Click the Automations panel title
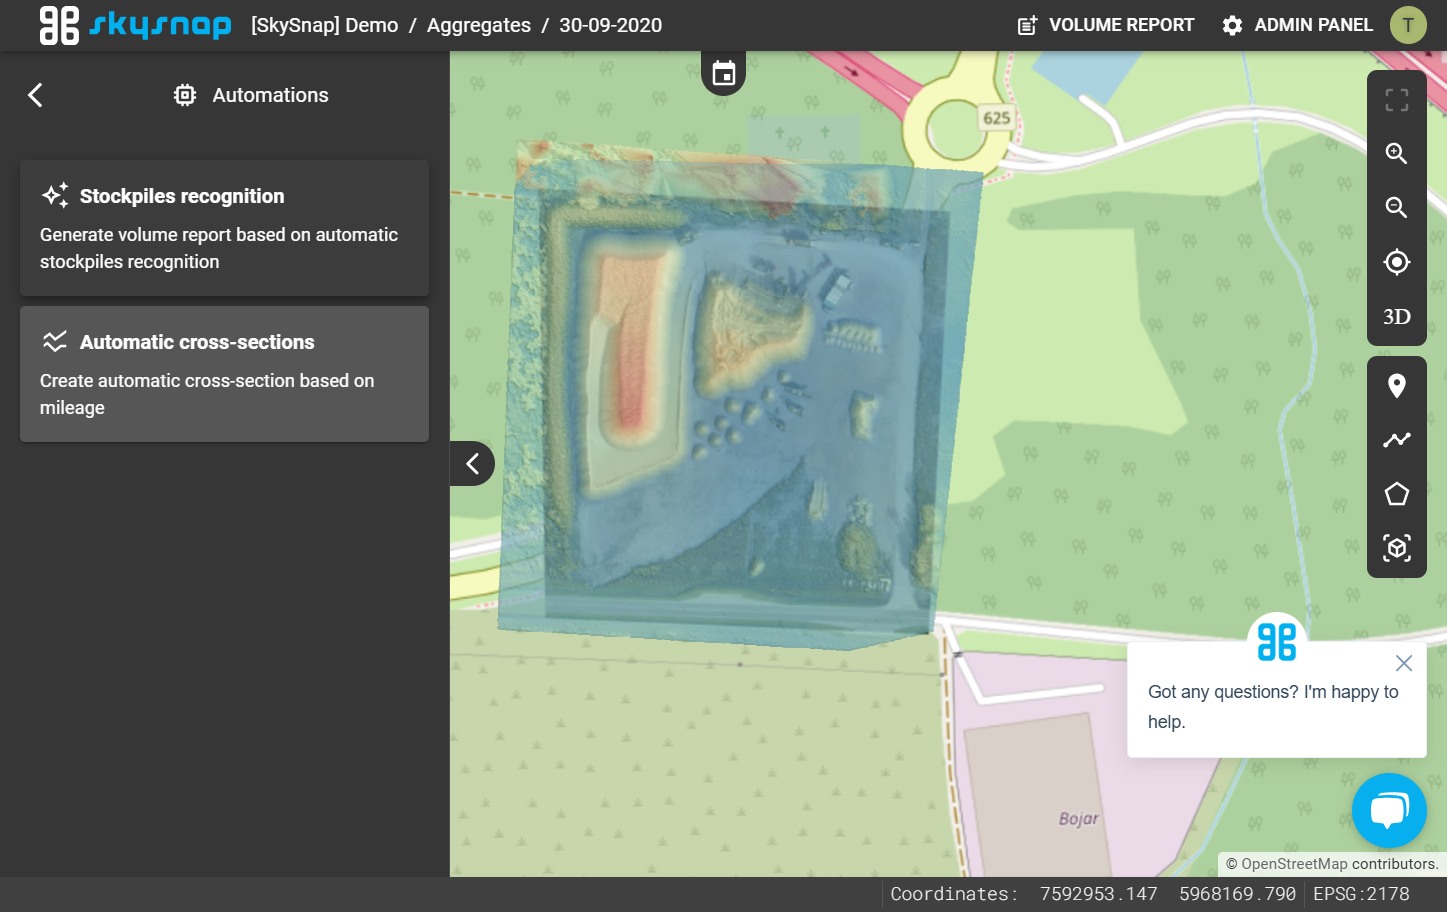Image resolution: width=1447 pixels, height=912 pixels. click(270, 95)
